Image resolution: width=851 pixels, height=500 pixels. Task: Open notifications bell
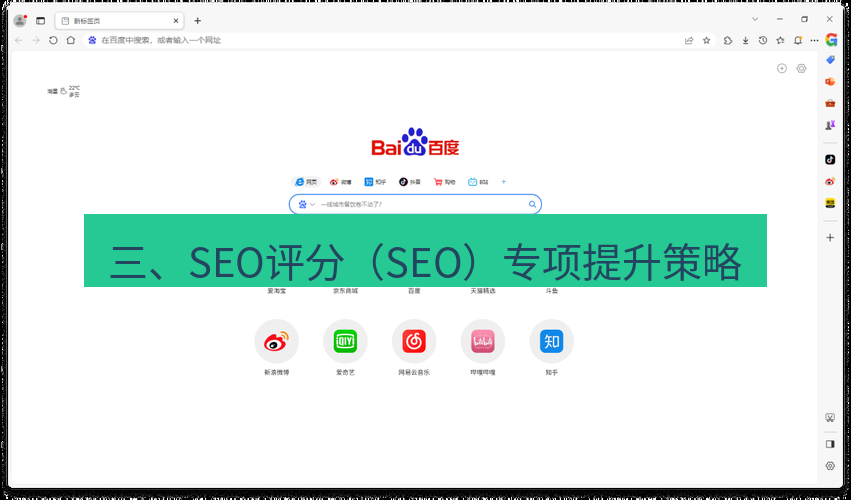(x=798, y=40)
